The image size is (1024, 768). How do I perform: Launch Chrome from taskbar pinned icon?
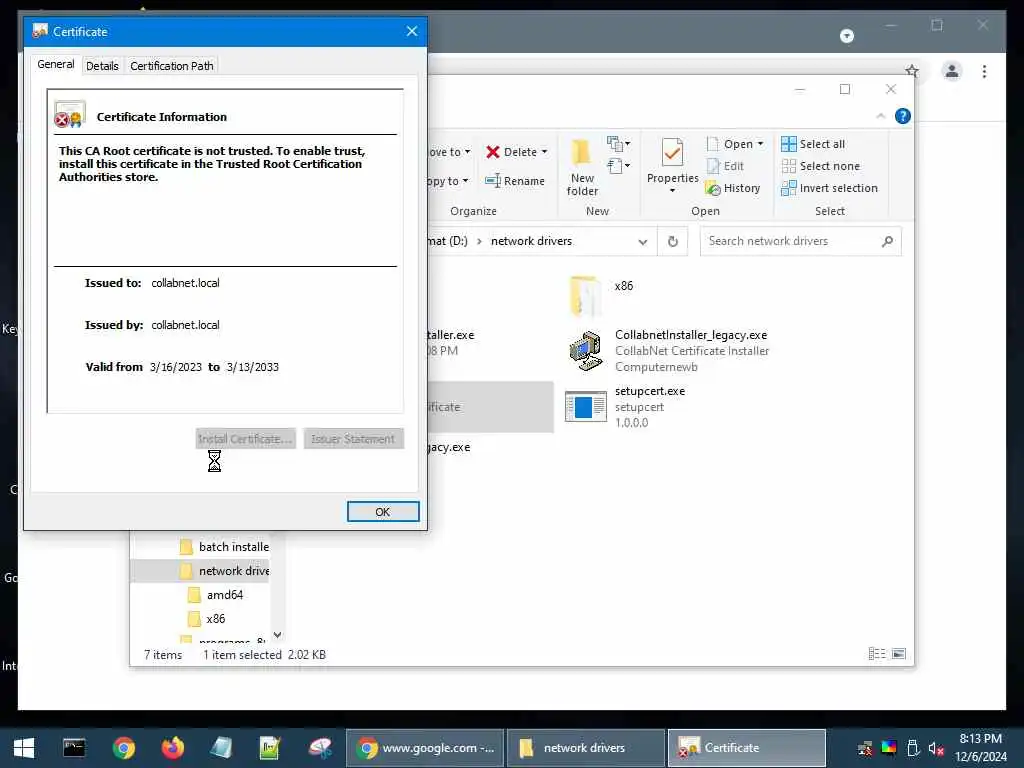[x=123, y=748]
